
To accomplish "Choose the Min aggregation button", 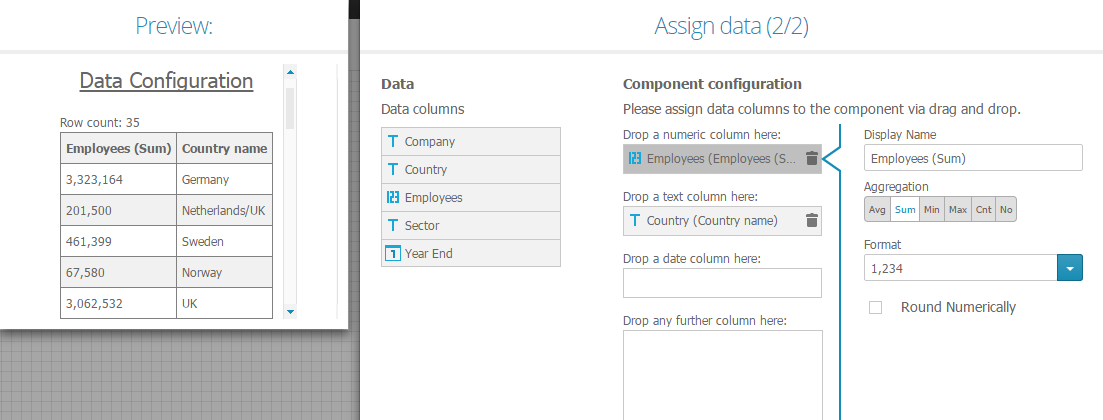I will (x=931, y=210).
